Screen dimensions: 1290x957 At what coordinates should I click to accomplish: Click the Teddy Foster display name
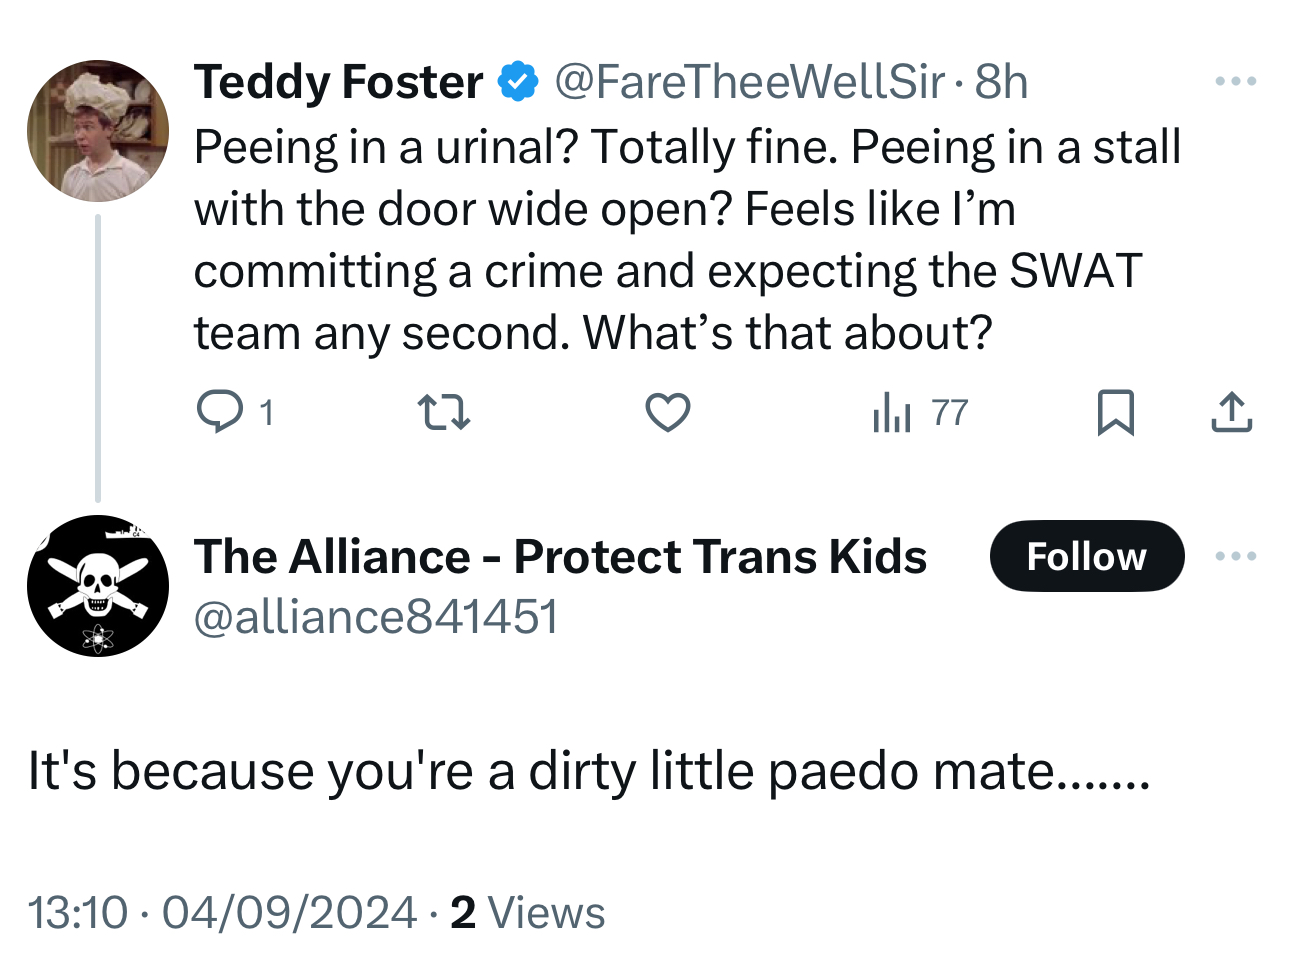[338, 82]
